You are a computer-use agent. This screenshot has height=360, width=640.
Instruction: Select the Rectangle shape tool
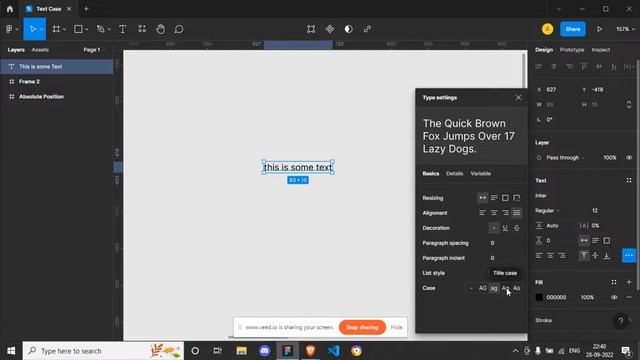point(78,29)
